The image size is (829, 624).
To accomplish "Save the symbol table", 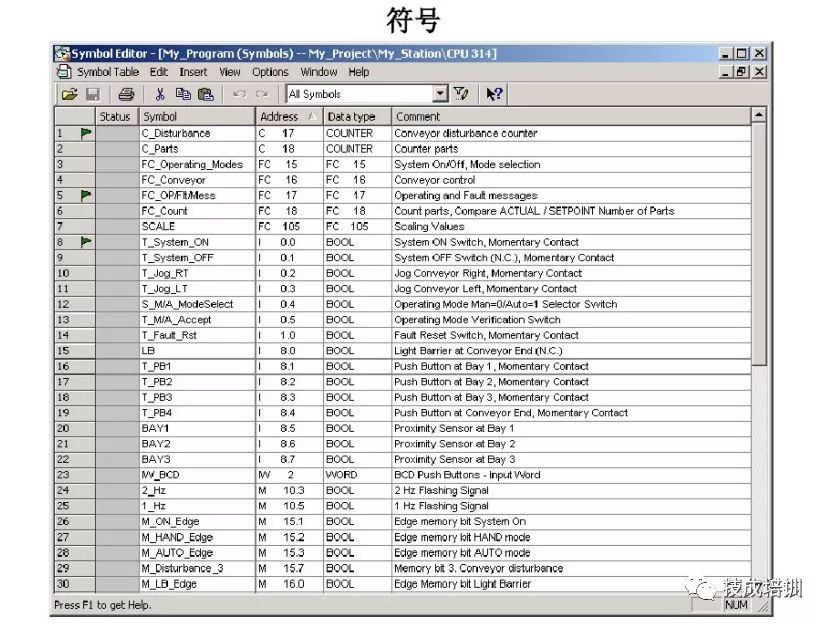I will point(95,94).
